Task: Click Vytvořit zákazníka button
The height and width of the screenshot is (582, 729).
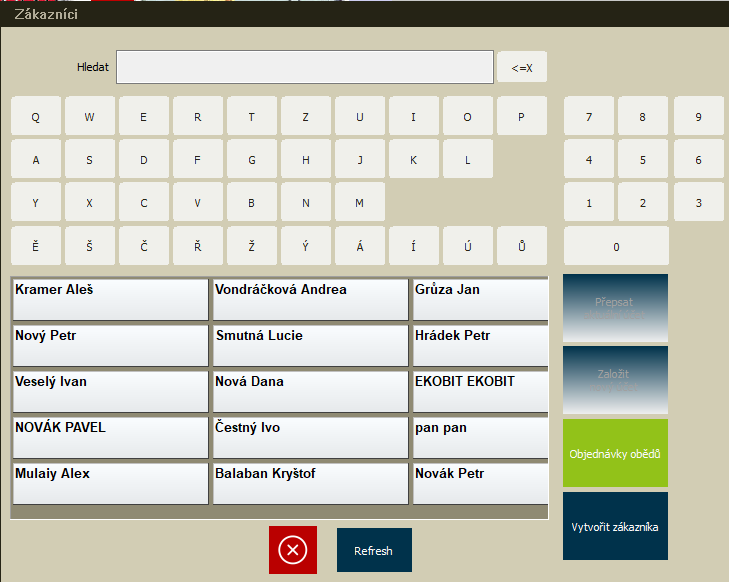Action: point(615,526)
